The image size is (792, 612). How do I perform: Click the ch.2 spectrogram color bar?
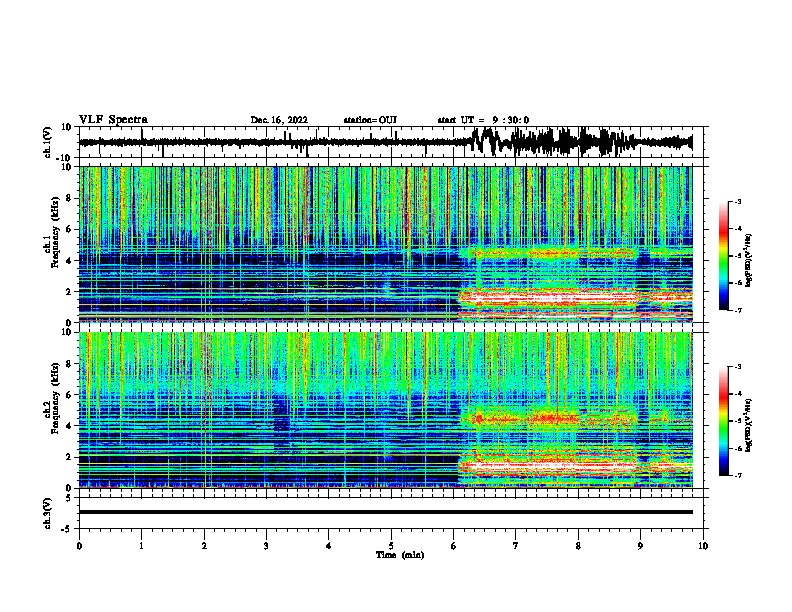coord(724,421)
